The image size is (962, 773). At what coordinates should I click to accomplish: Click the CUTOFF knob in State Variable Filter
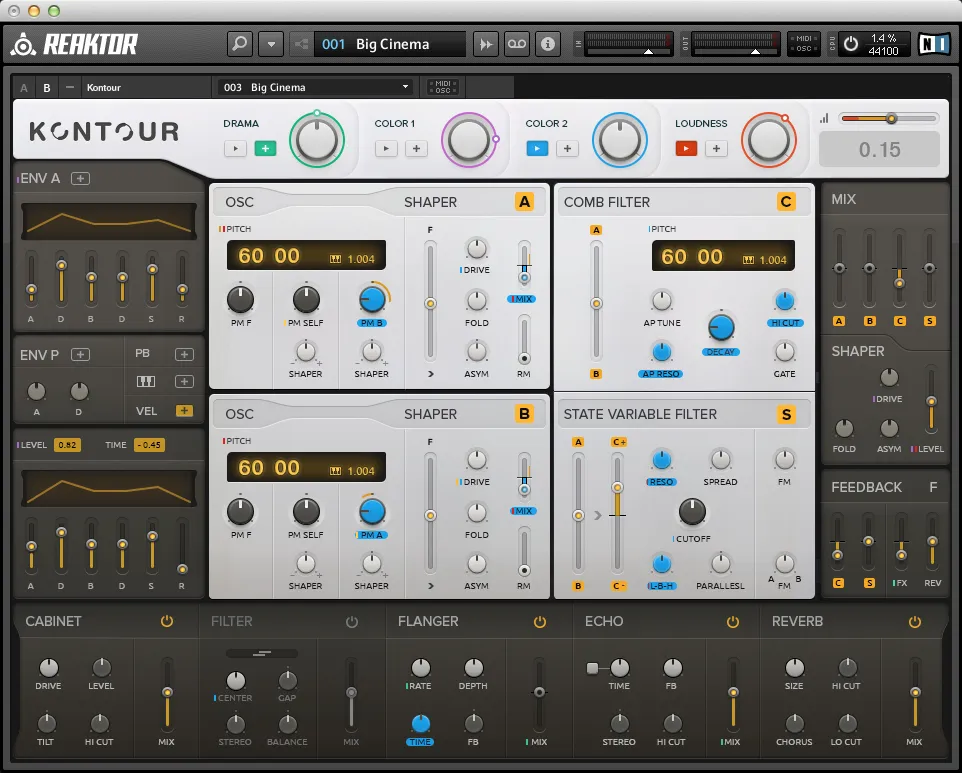point(692,512)
